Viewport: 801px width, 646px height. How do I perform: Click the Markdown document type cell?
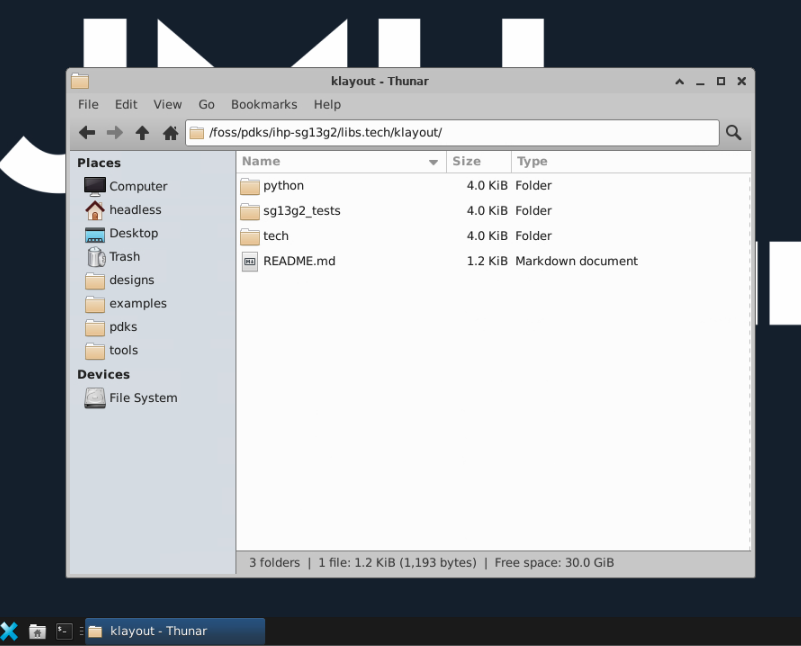coord(576,261)
